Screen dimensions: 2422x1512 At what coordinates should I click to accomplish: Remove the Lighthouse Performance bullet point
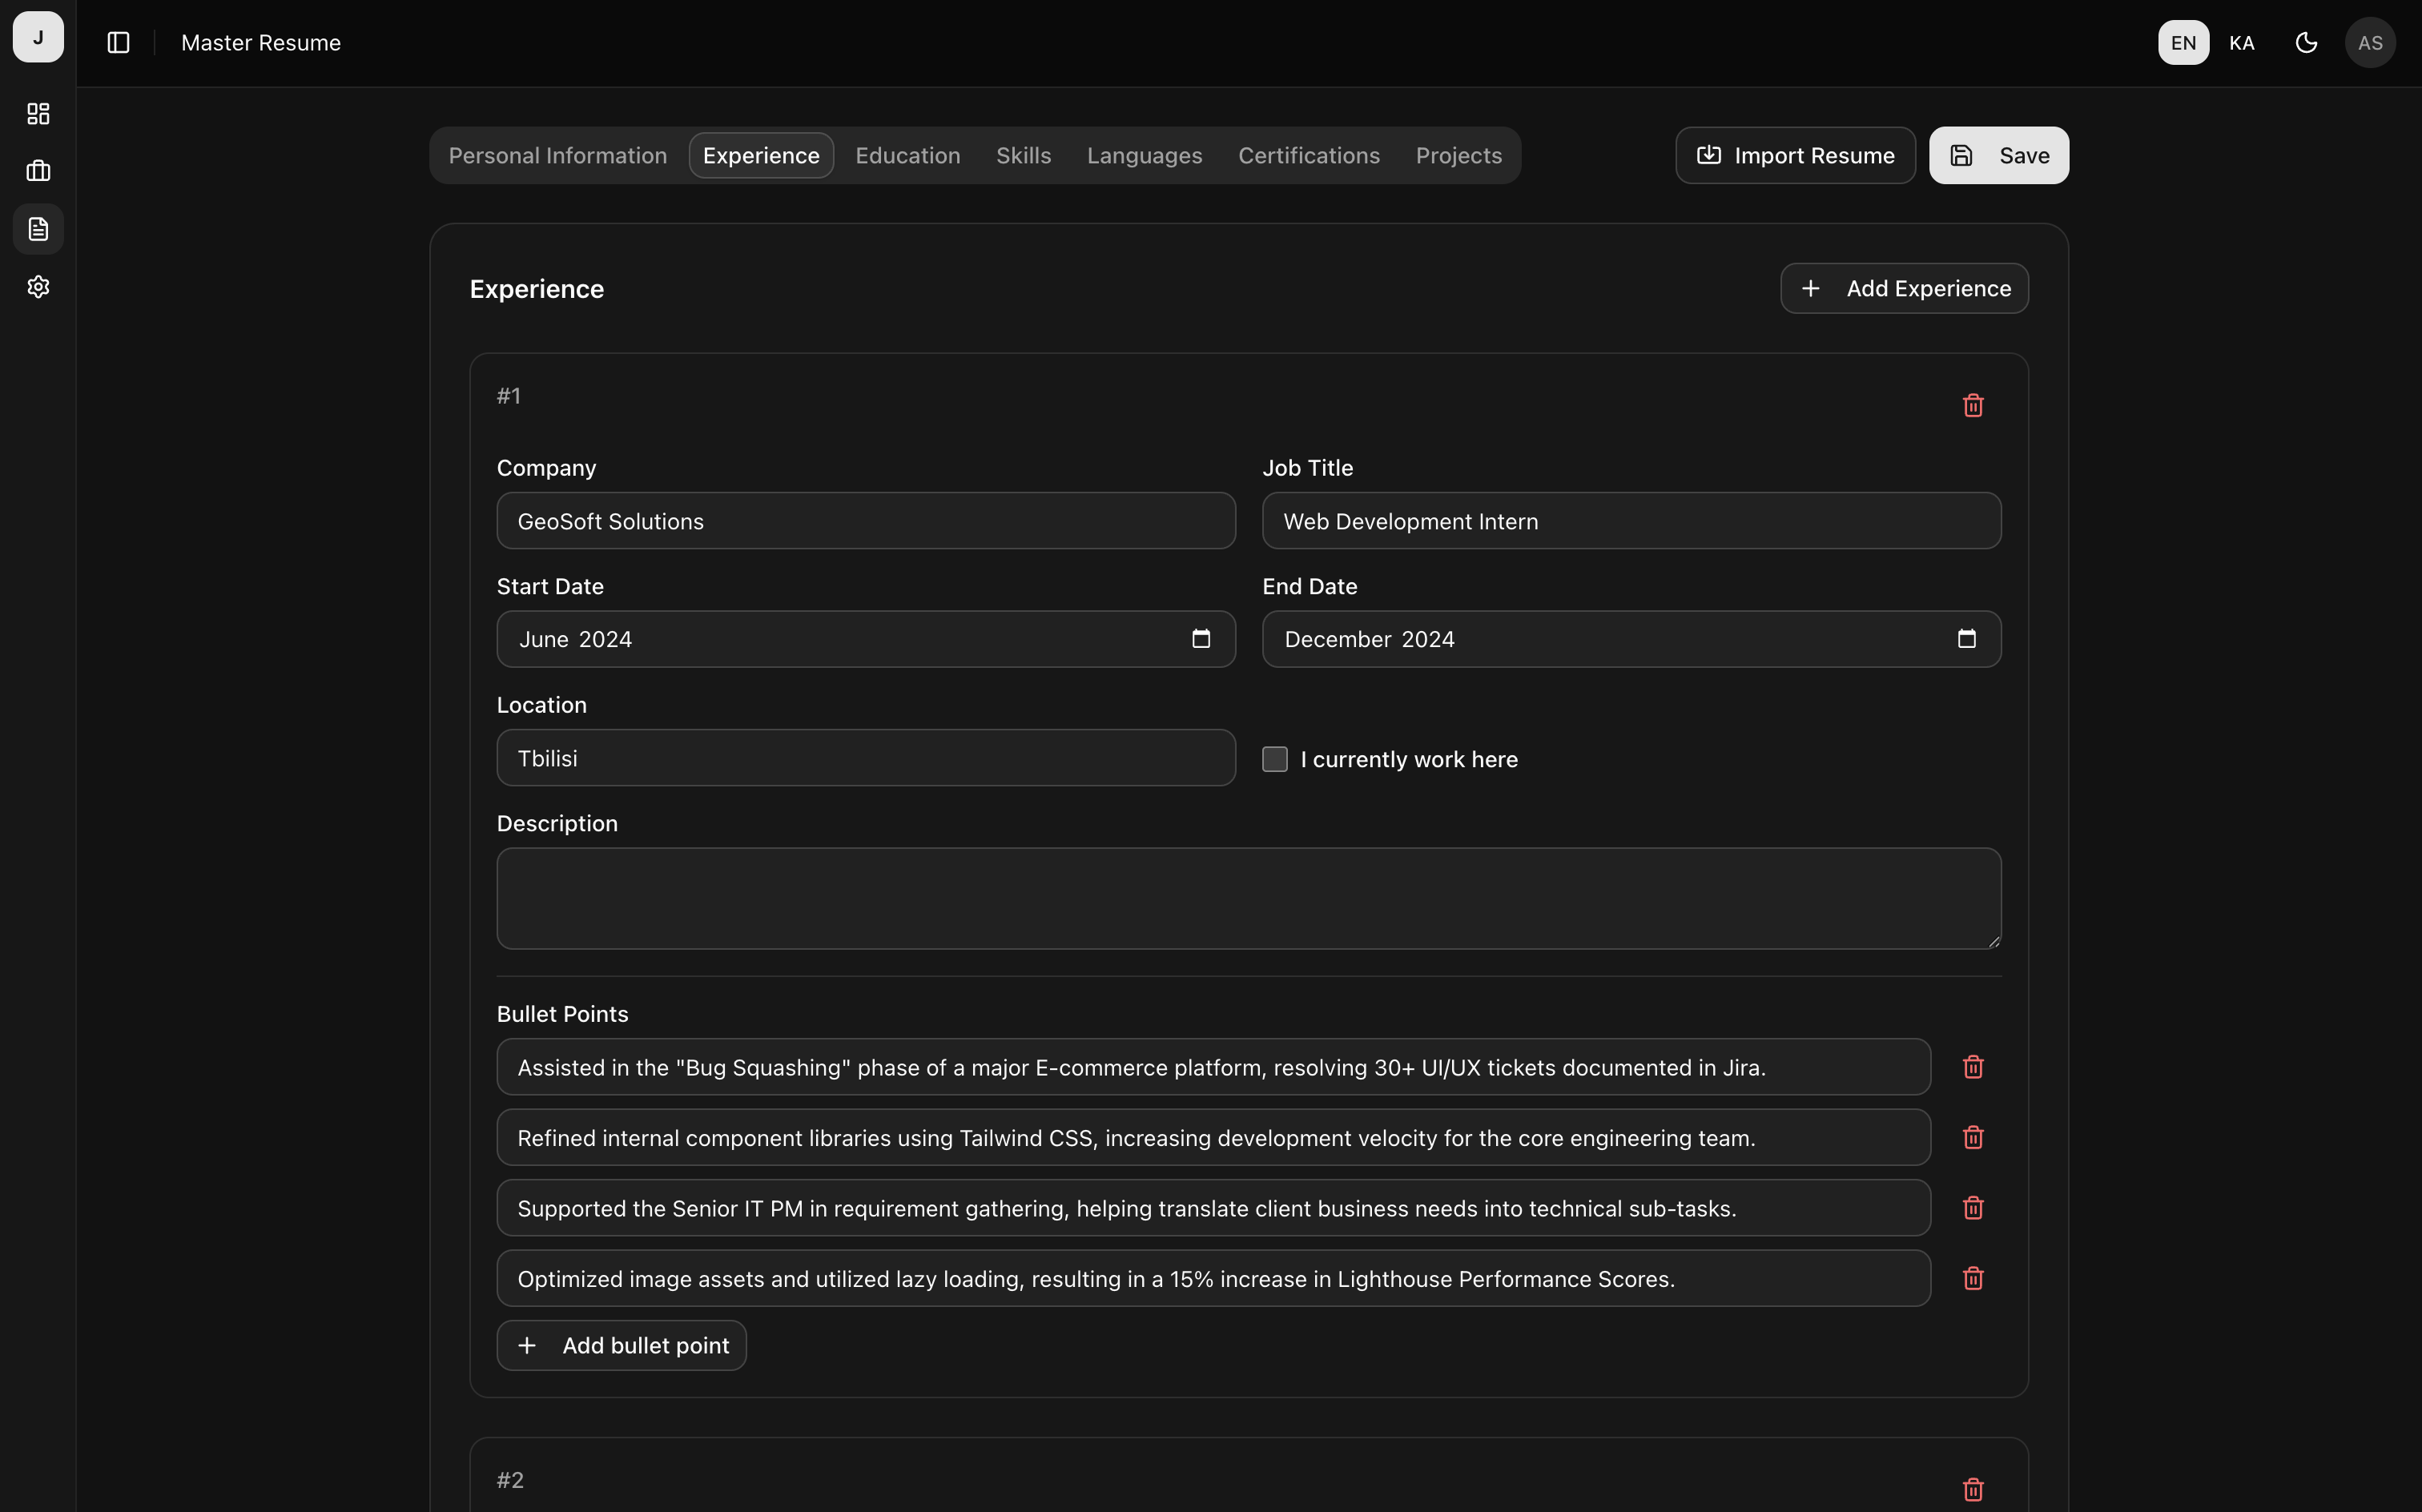(1972, 1278)
